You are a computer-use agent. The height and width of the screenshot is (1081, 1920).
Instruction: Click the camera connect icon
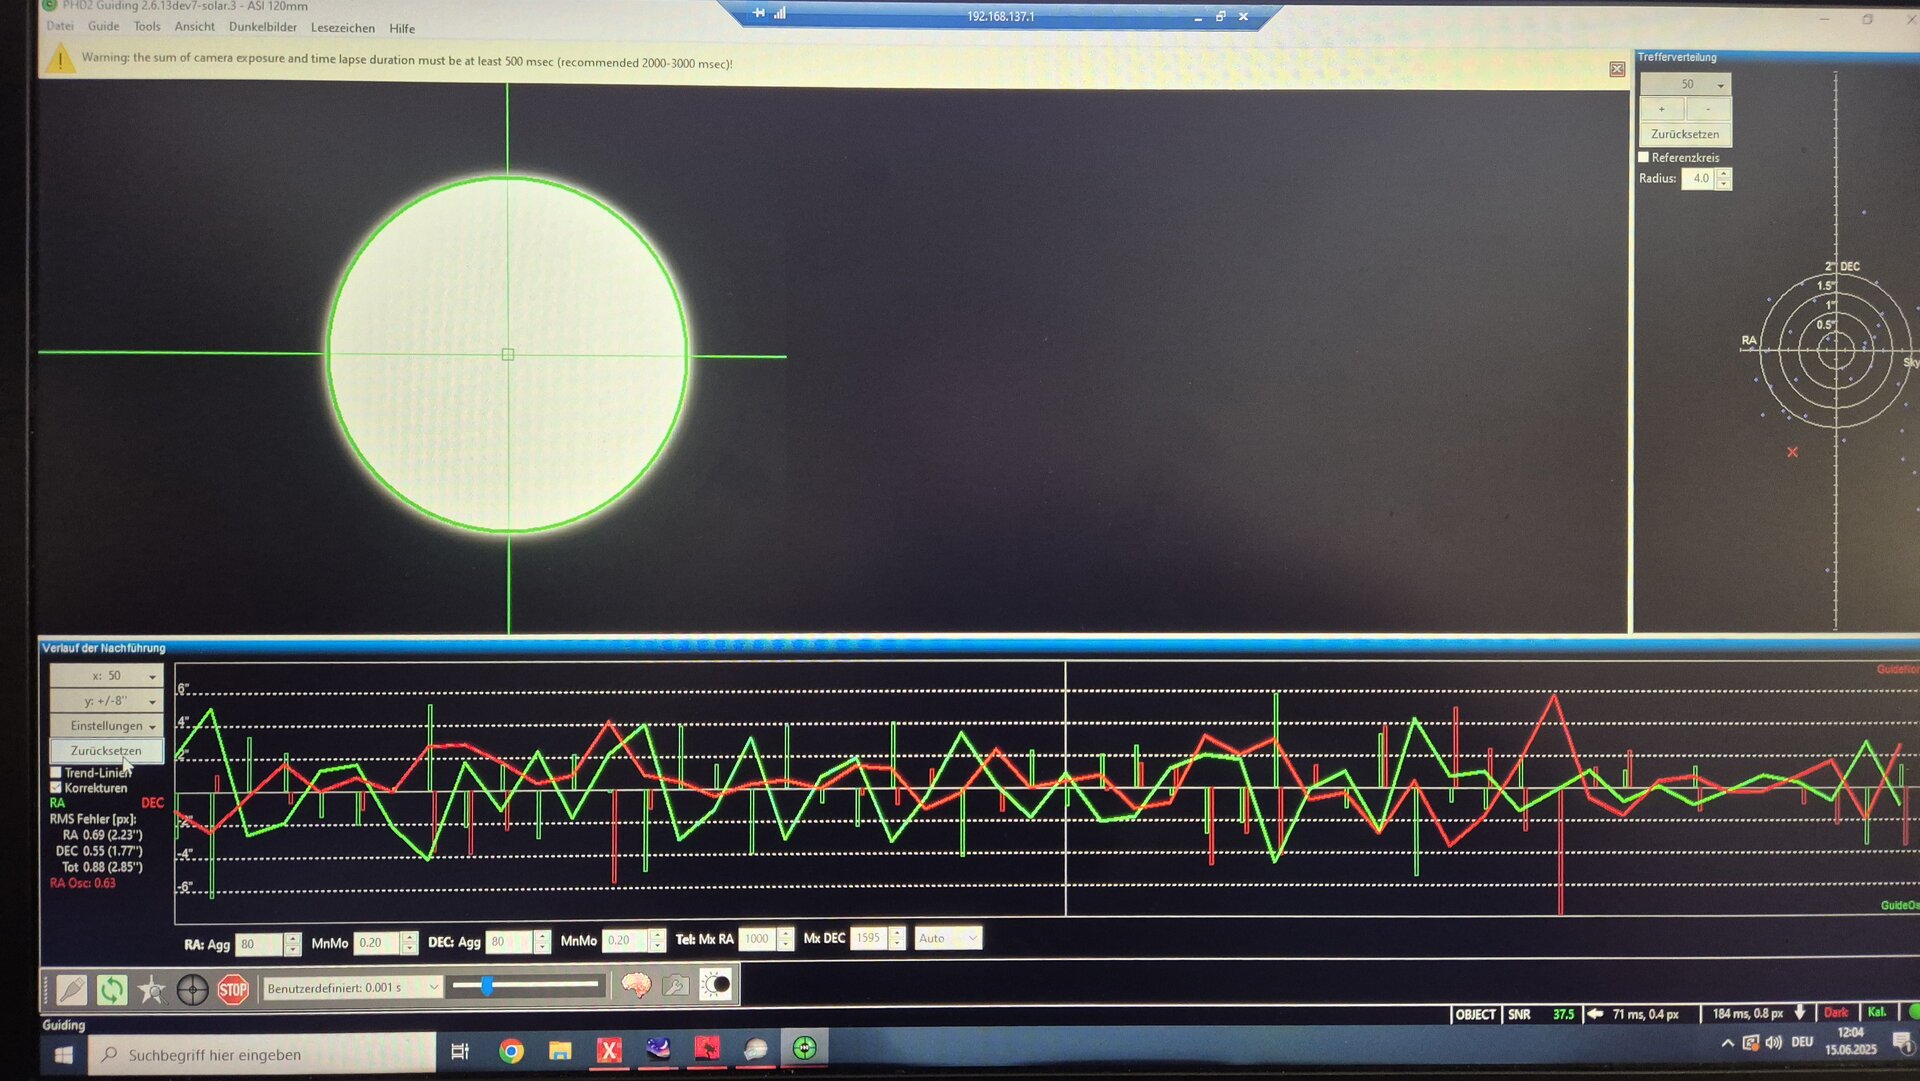click(71, 989)
